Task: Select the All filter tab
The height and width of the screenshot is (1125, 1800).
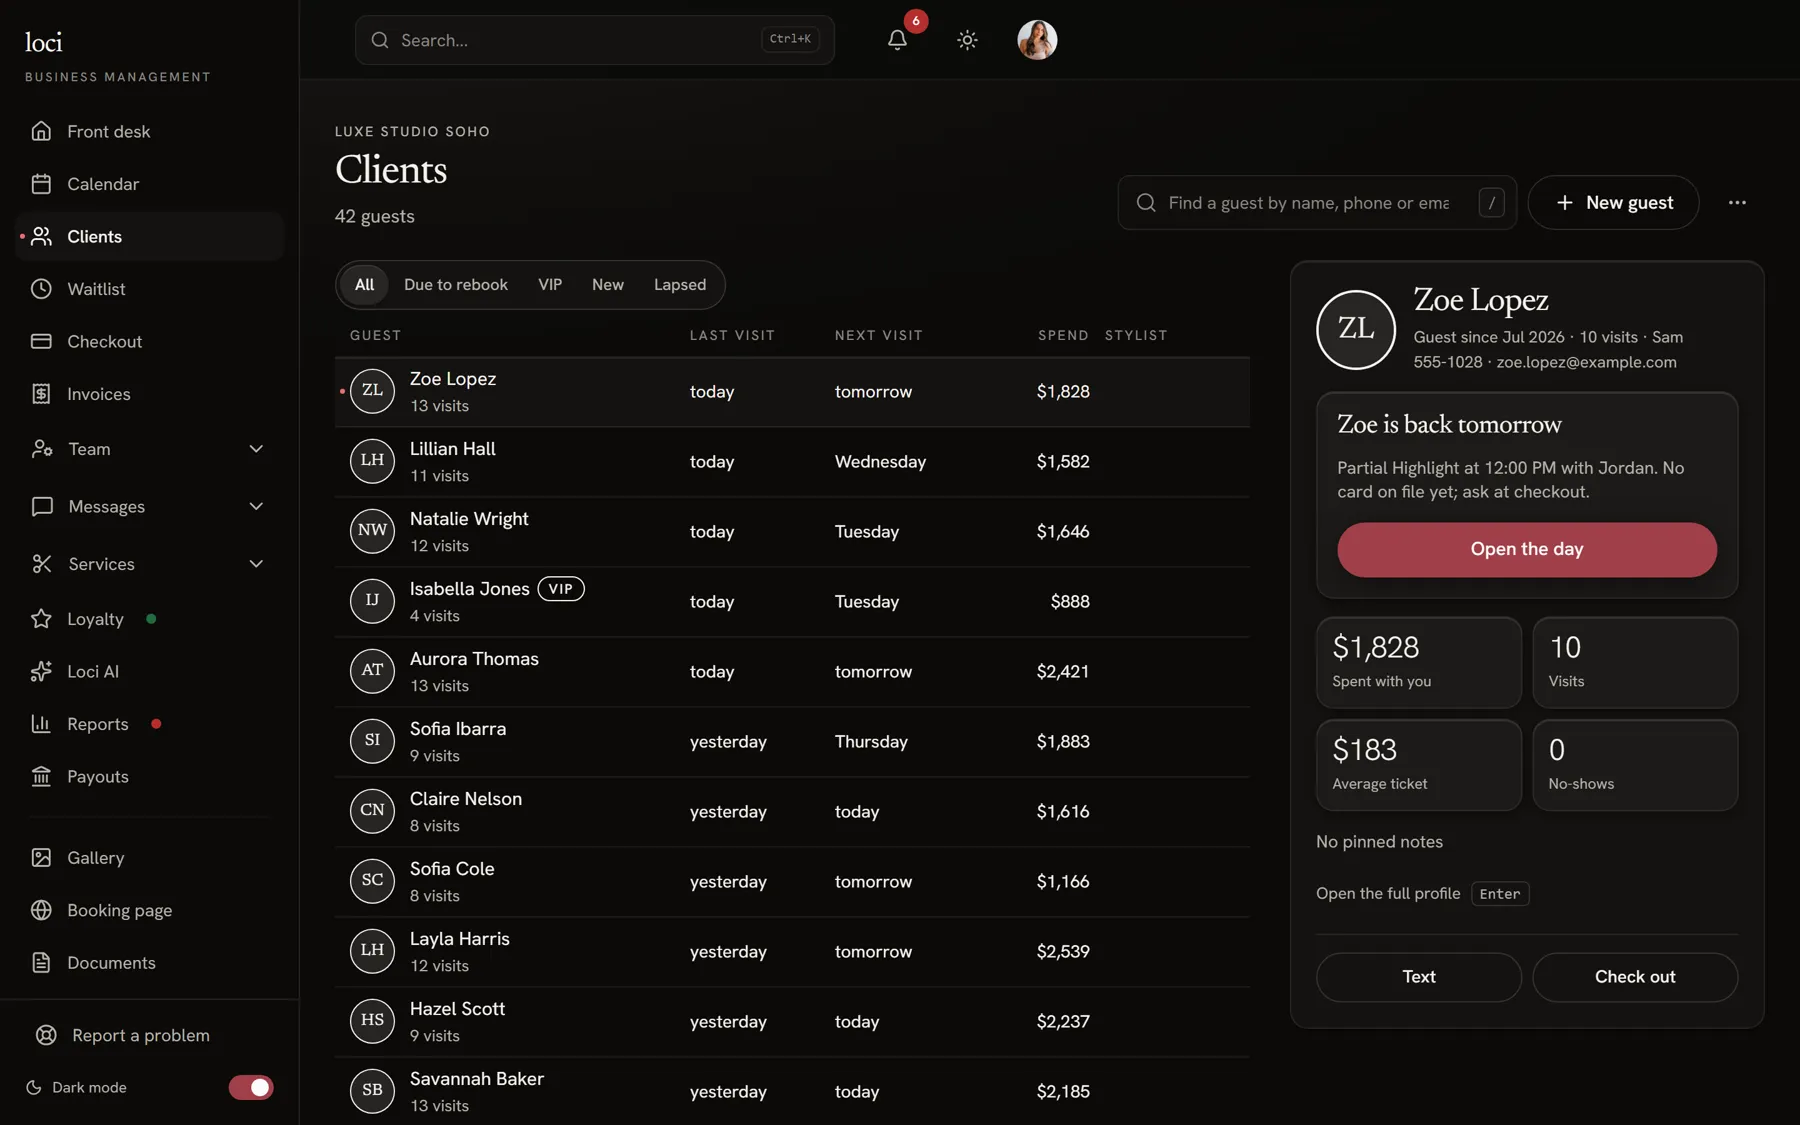Action: click(364, 285)
